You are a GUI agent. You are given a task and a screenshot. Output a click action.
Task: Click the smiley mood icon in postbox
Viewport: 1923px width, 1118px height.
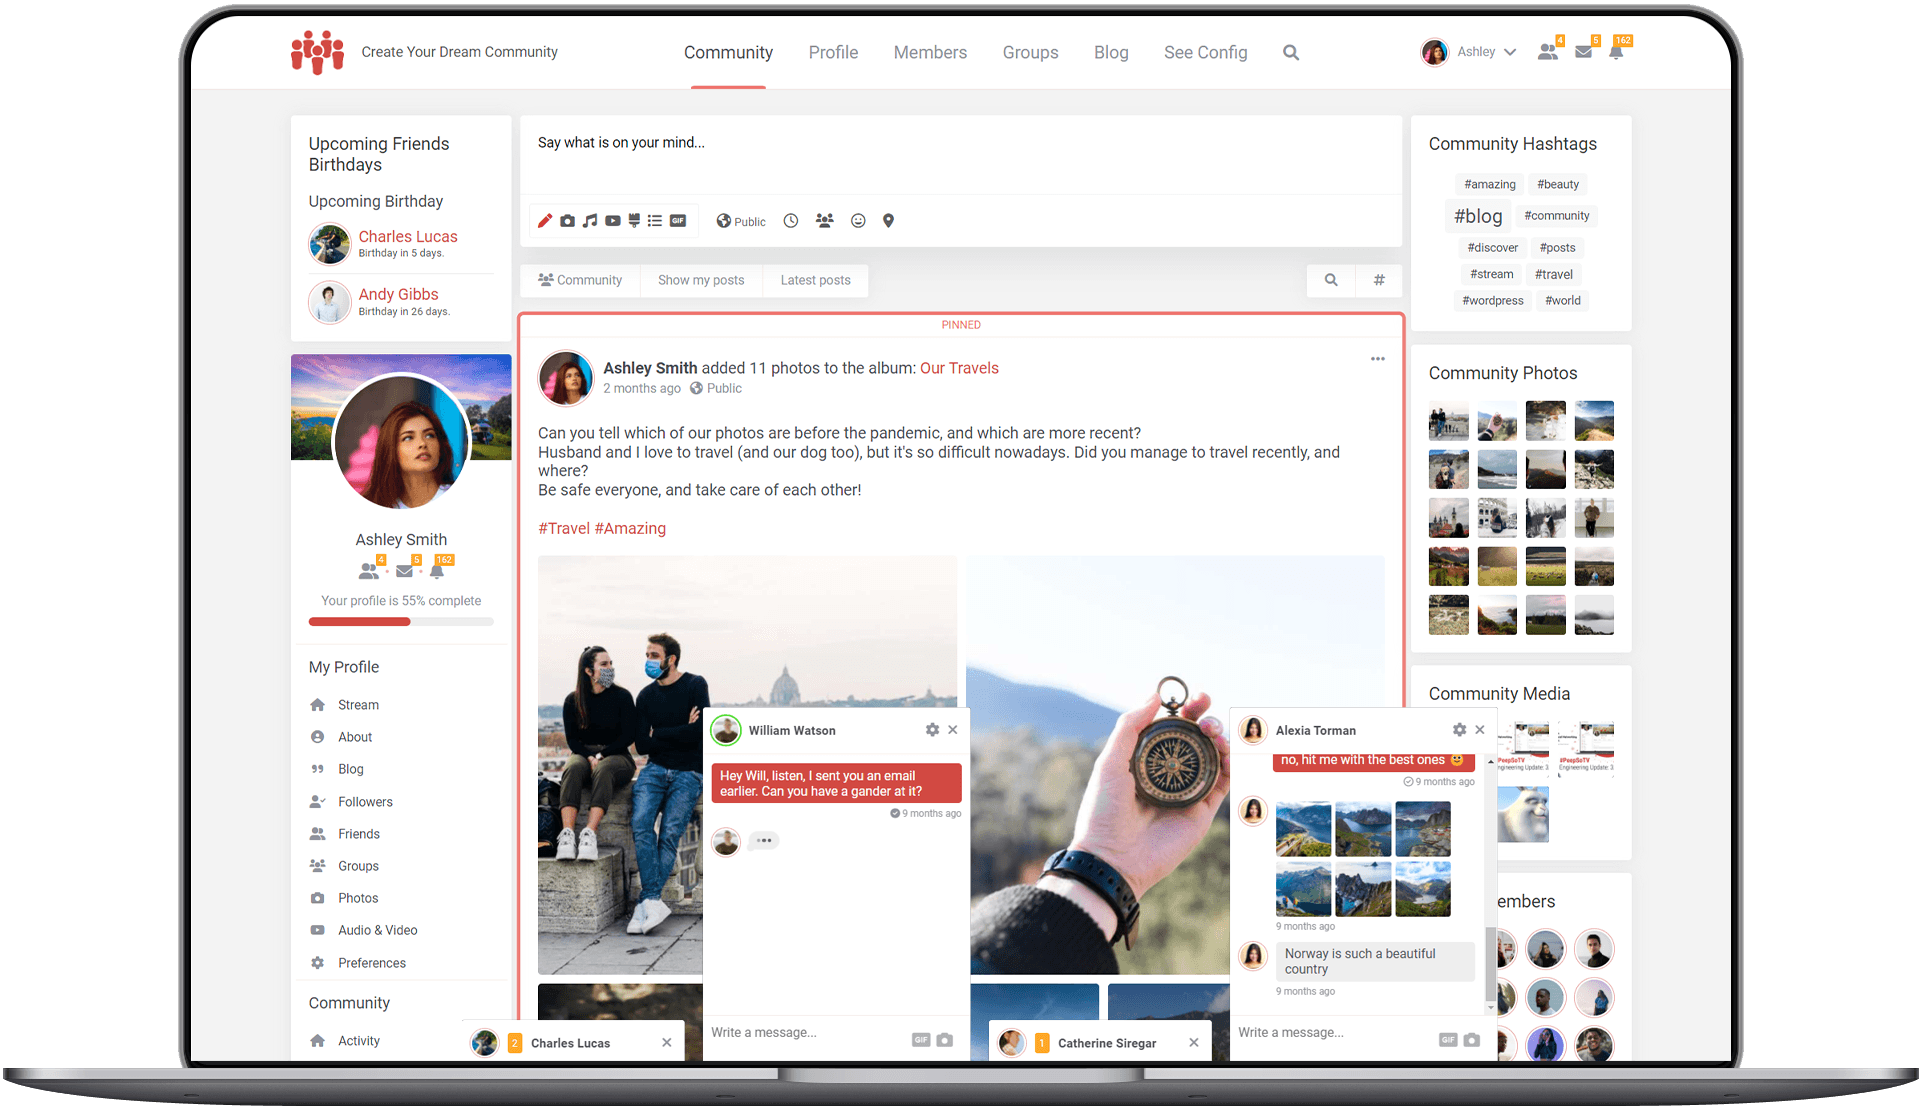pyautogui.click(x=858, y=221)
